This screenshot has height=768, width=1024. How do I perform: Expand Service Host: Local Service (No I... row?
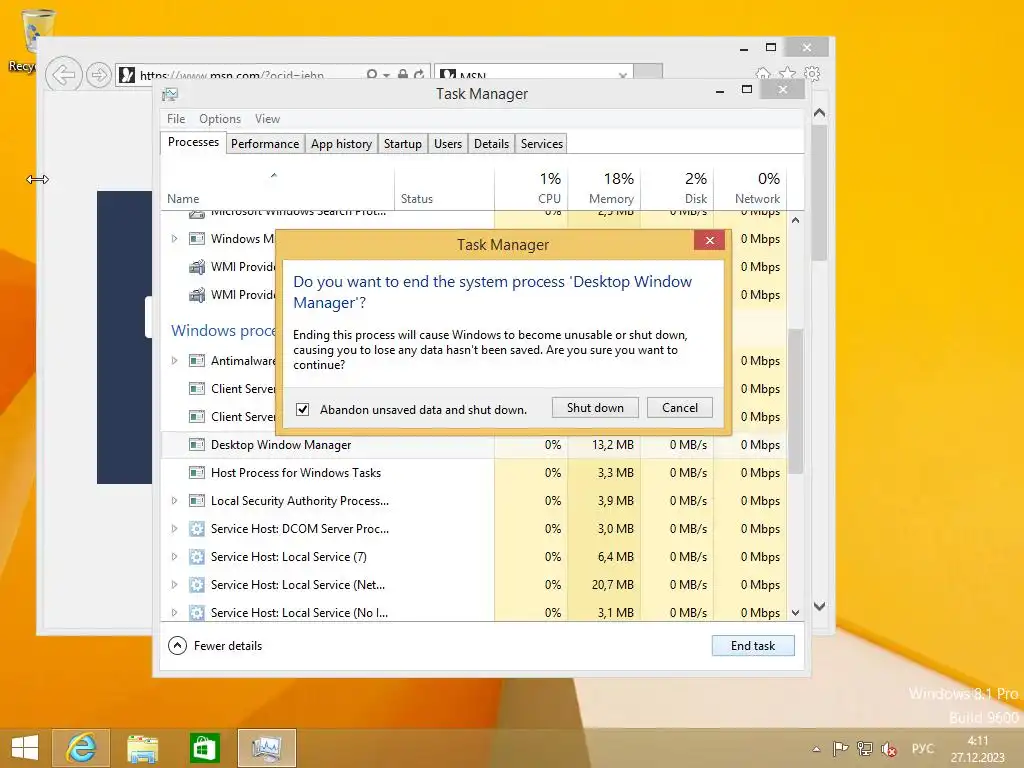pos(174,613)
